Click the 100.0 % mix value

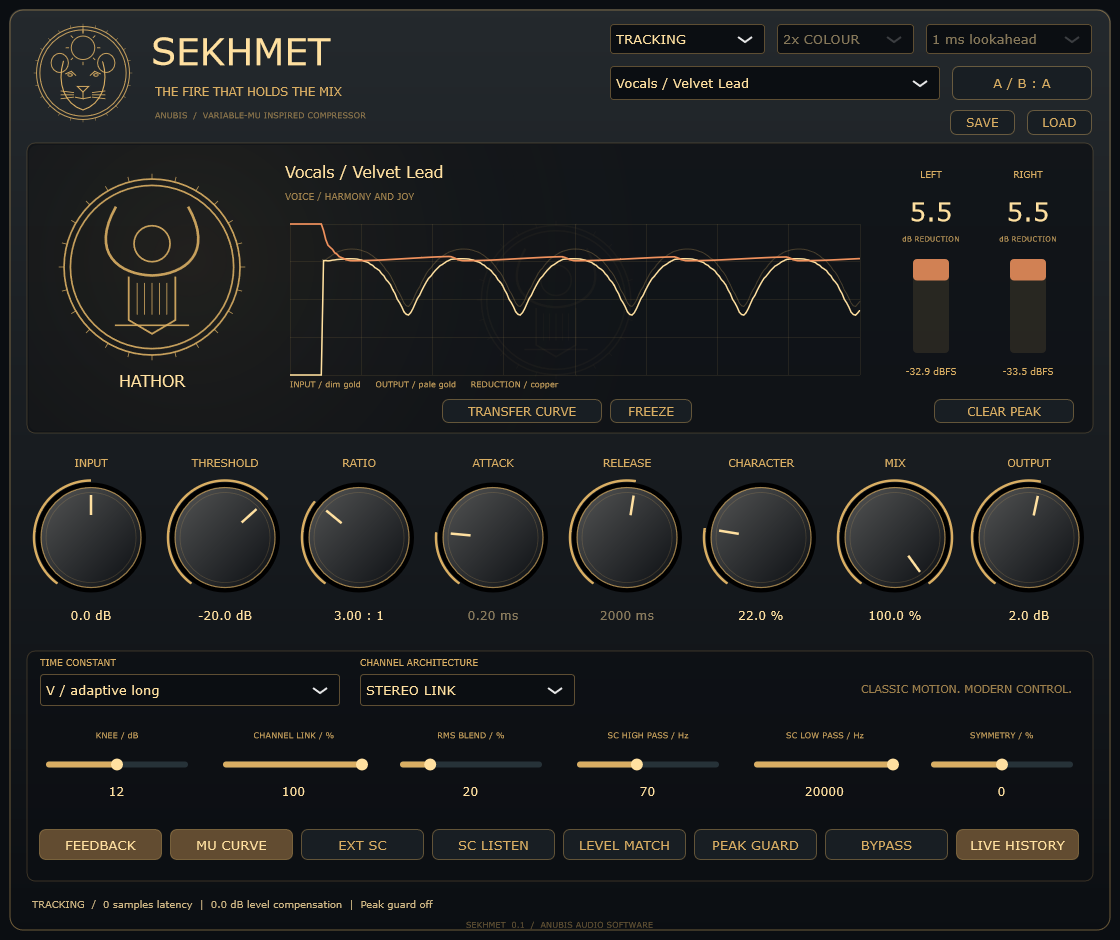pos(894,616)
